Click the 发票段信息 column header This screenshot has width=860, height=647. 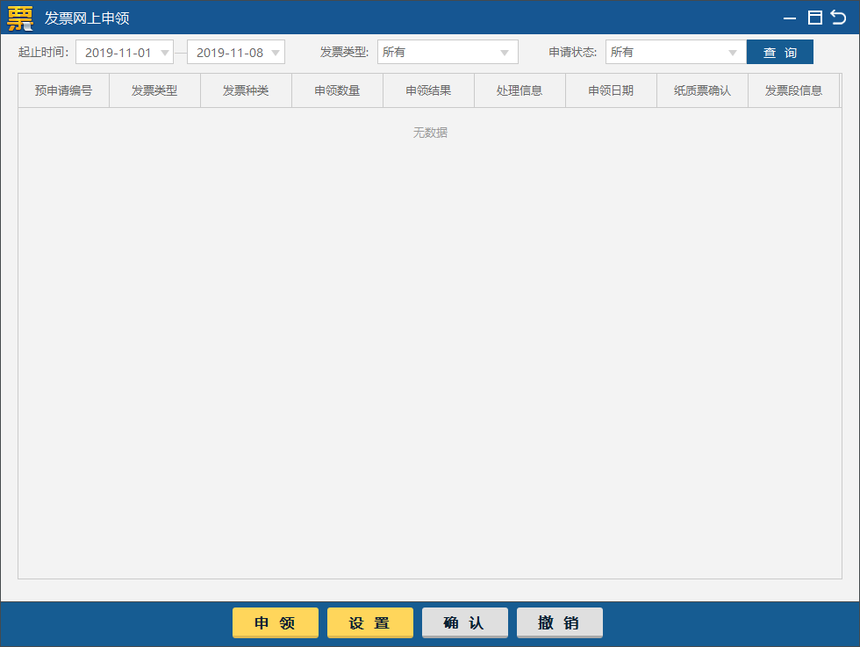point(794,91)
